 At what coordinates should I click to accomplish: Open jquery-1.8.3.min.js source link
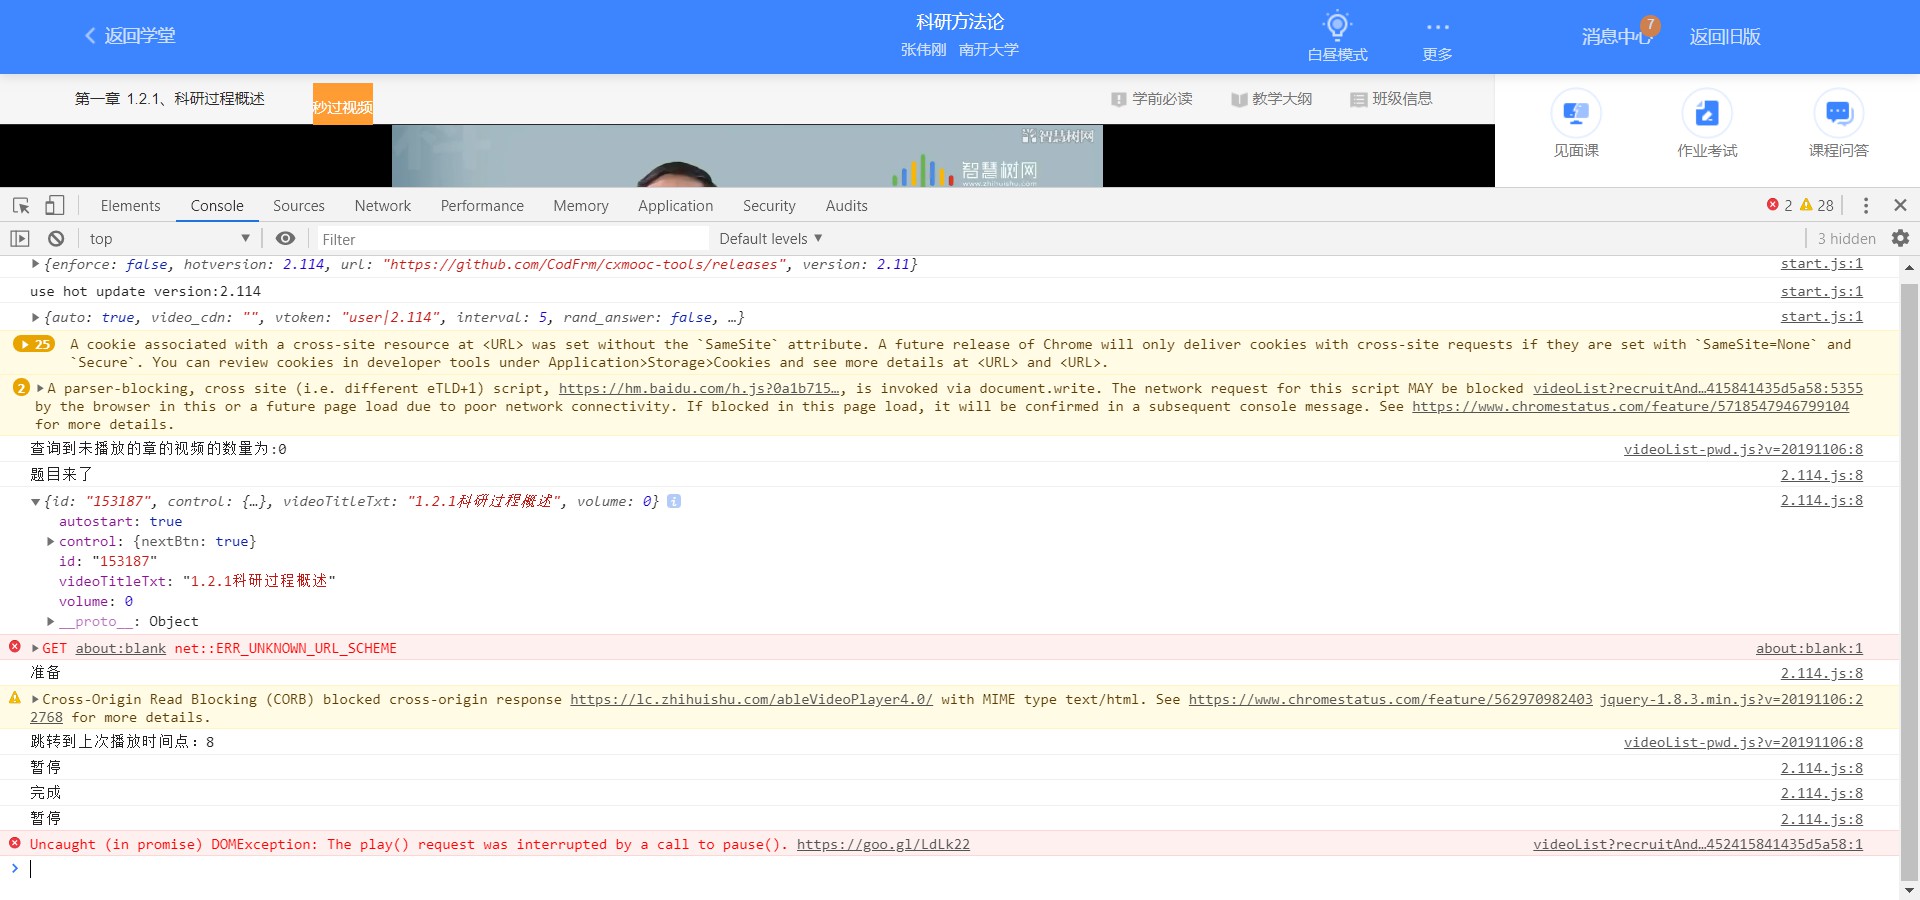pos(1731,699)
